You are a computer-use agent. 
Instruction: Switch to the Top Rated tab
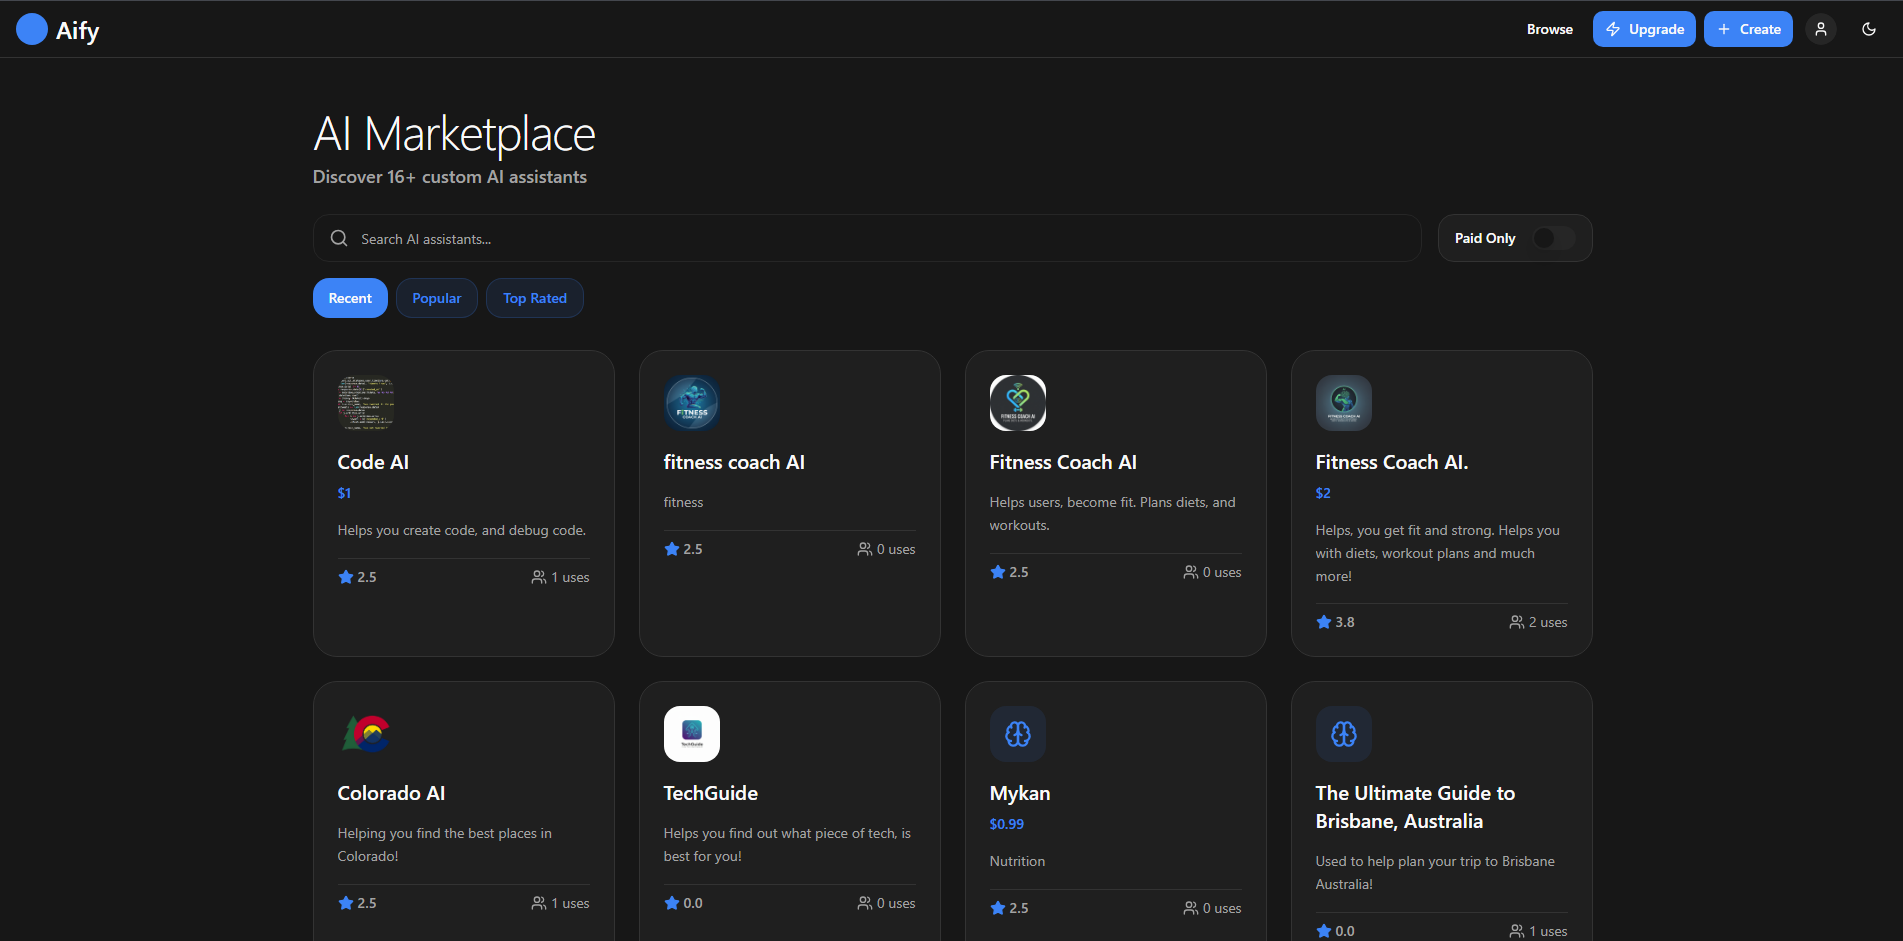point(535,298)
